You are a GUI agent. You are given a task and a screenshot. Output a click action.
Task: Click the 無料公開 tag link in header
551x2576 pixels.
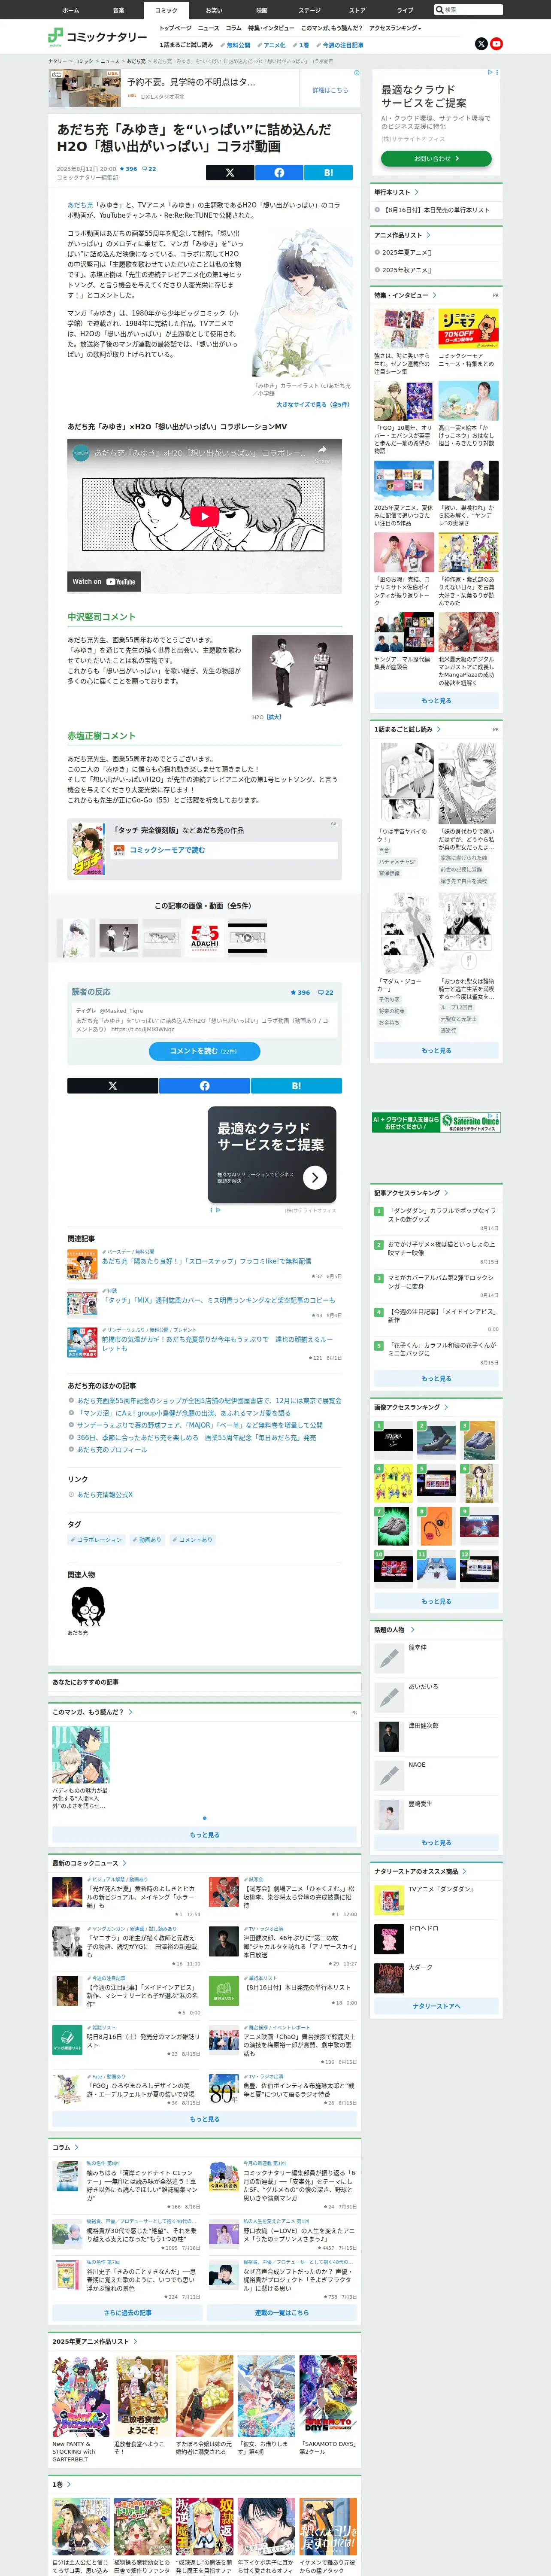click(x=235, y=45)
